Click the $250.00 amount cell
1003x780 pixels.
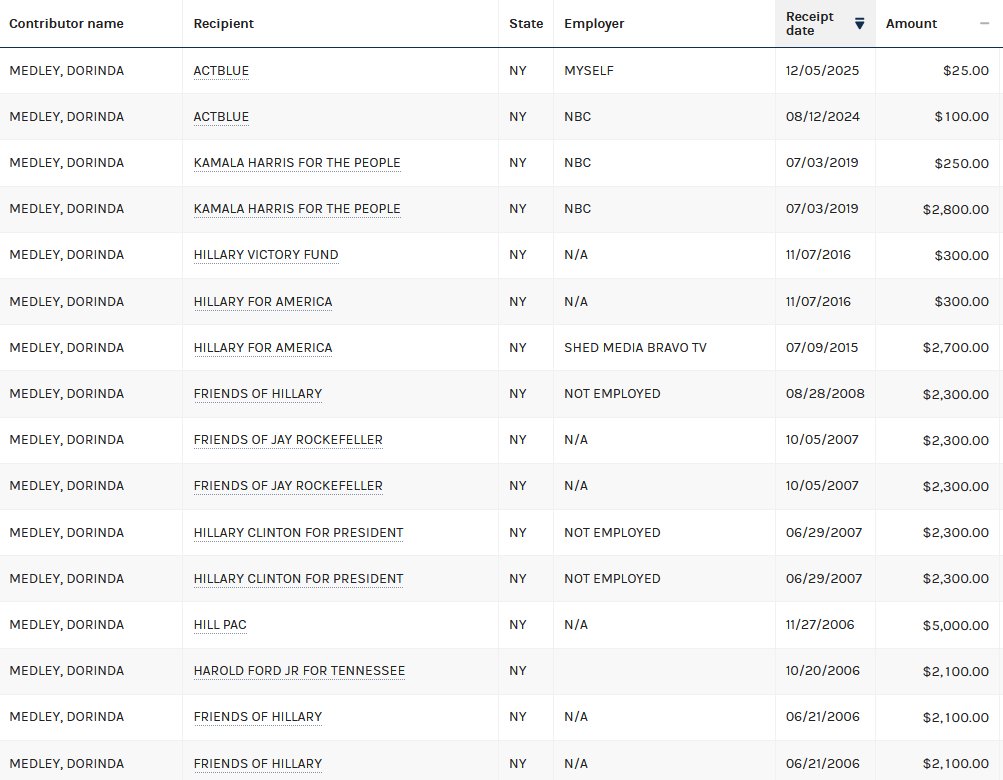961,164
